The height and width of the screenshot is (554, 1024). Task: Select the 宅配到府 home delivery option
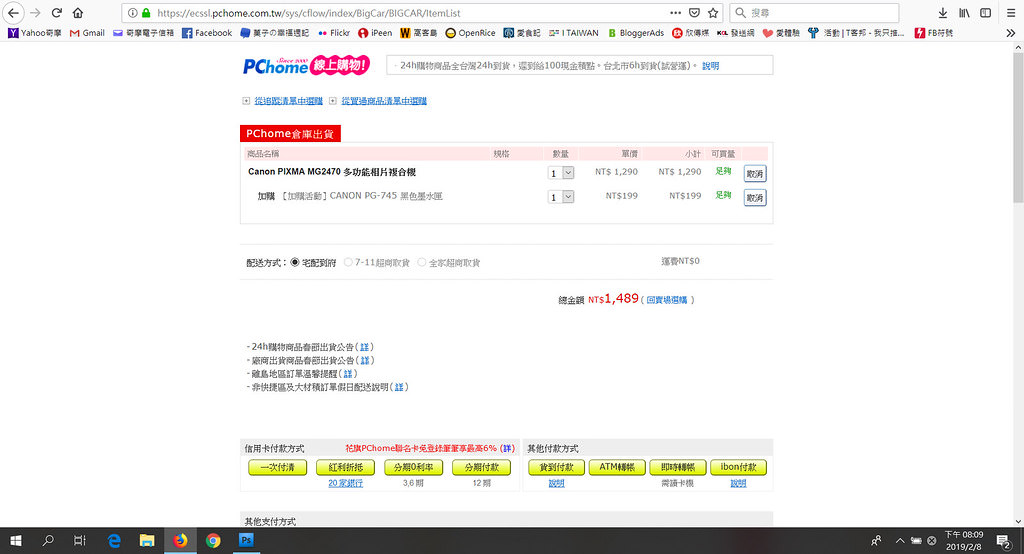coord(295,262)
